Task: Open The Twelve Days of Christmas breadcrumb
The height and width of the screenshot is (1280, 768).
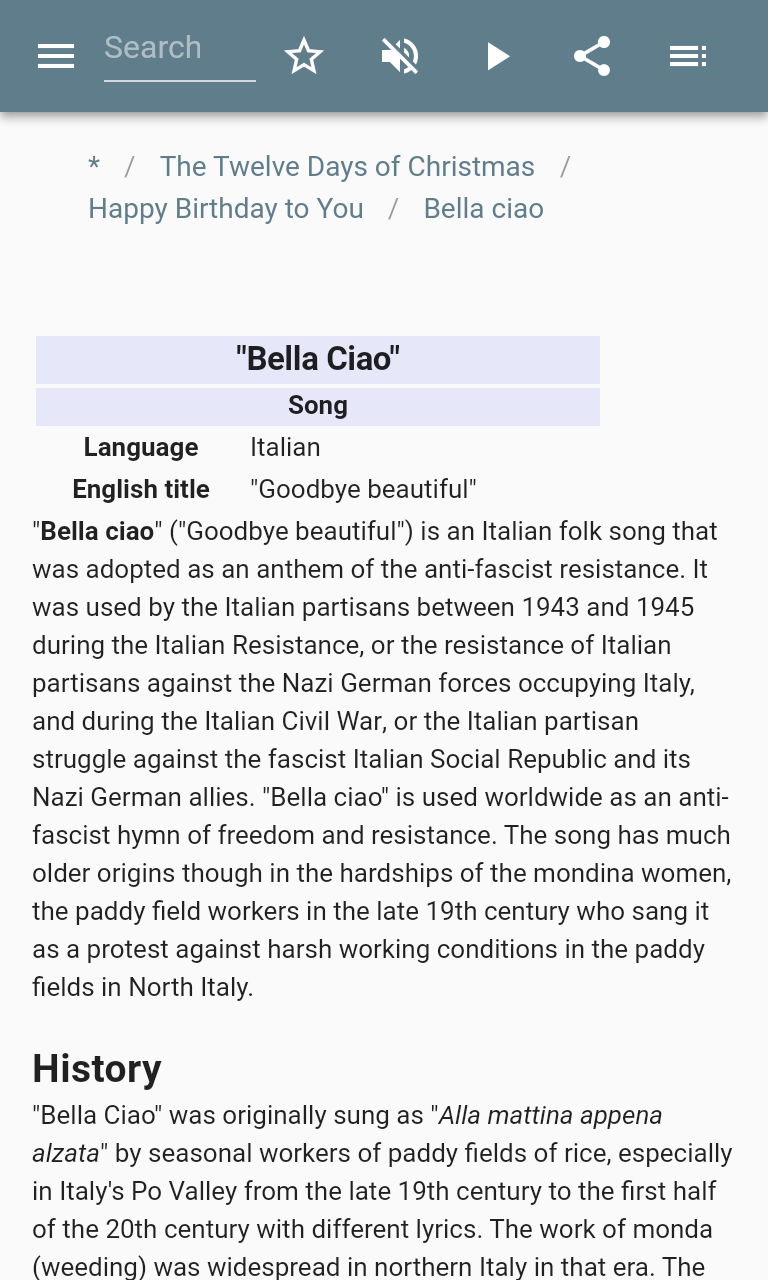Action: (347, 166)
